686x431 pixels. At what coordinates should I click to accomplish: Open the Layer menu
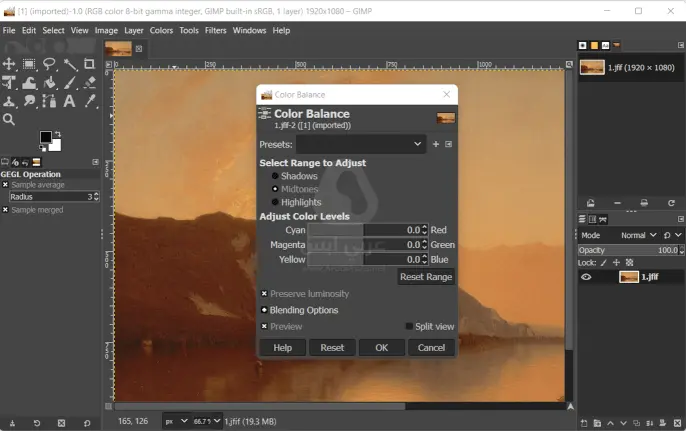[133, 30]
